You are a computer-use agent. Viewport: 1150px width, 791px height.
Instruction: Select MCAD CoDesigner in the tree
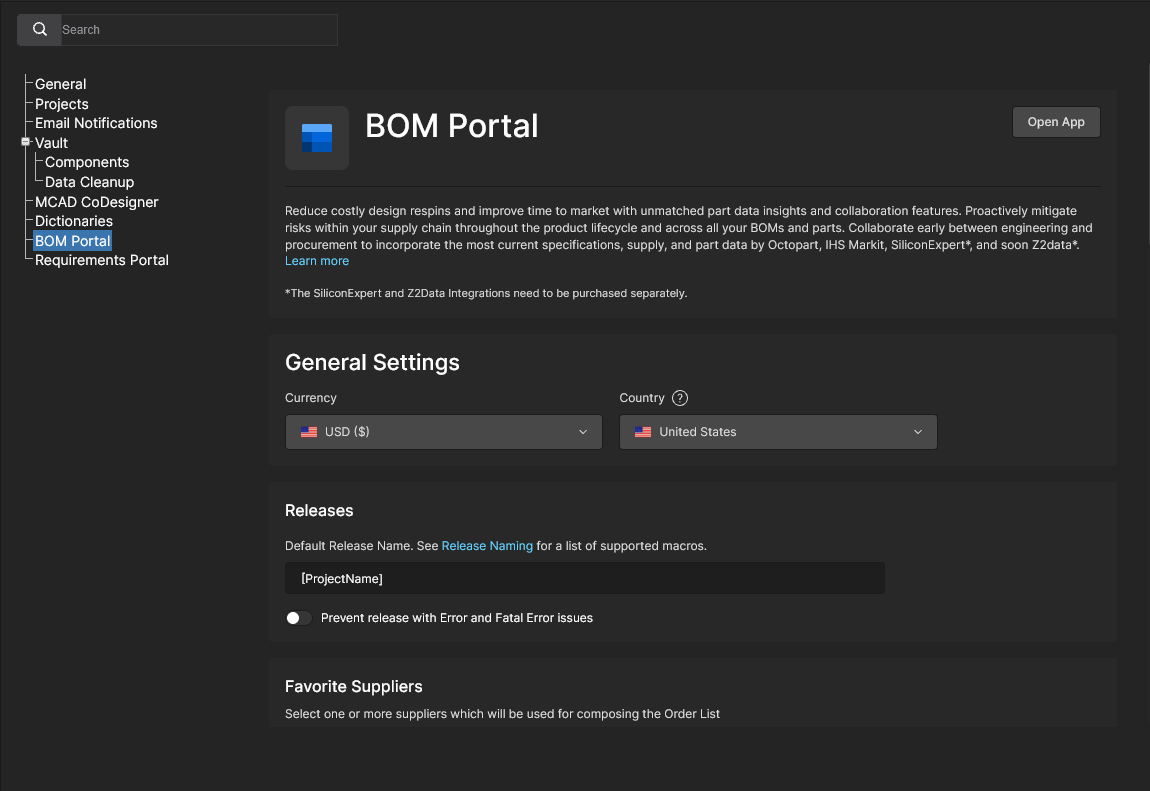97,202
